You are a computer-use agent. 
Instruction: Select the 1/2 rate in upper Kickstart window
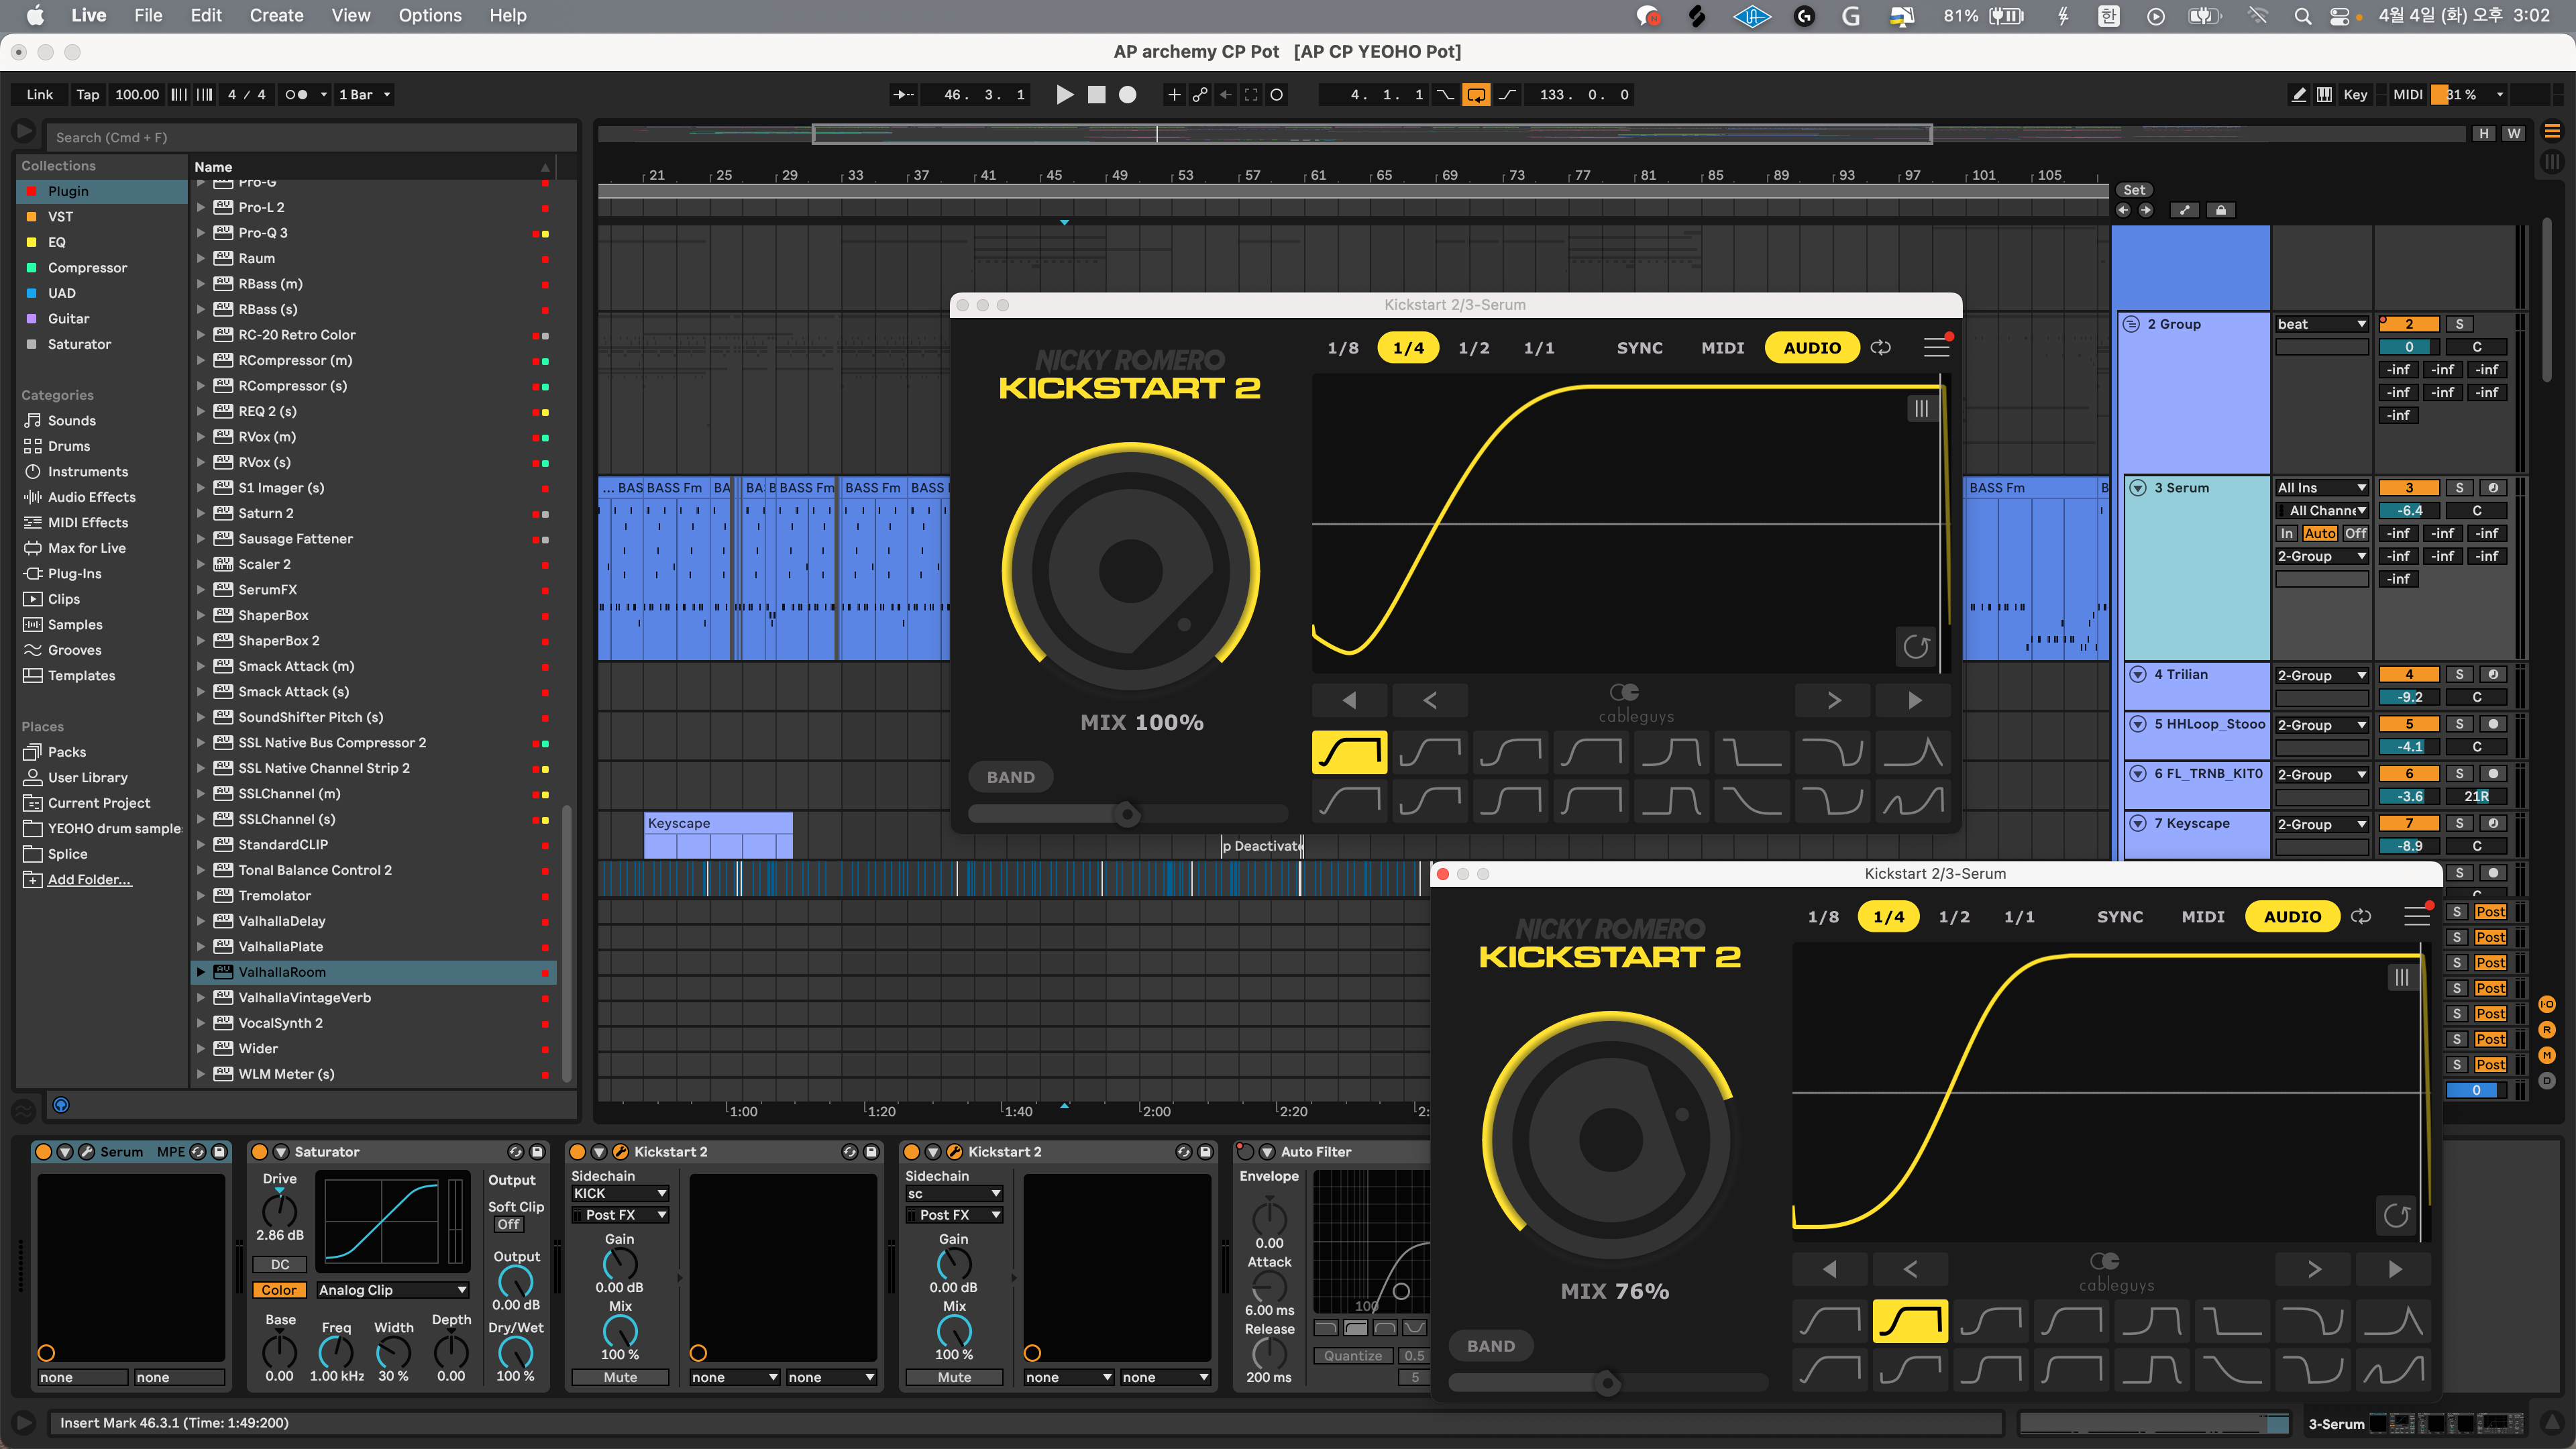(1474, 348)
